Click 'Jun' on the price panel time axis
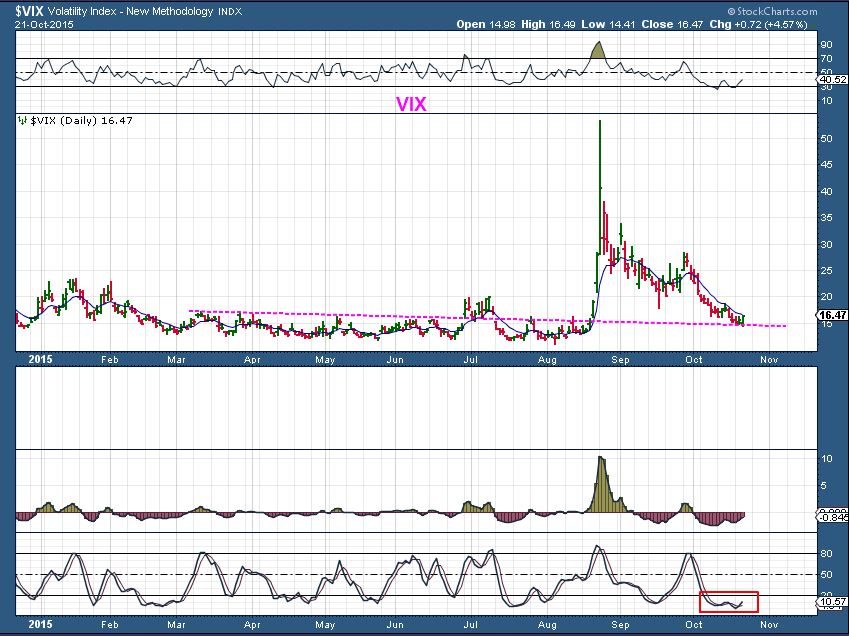The height and width of the screenshot is (636, 849). (395, 359)
